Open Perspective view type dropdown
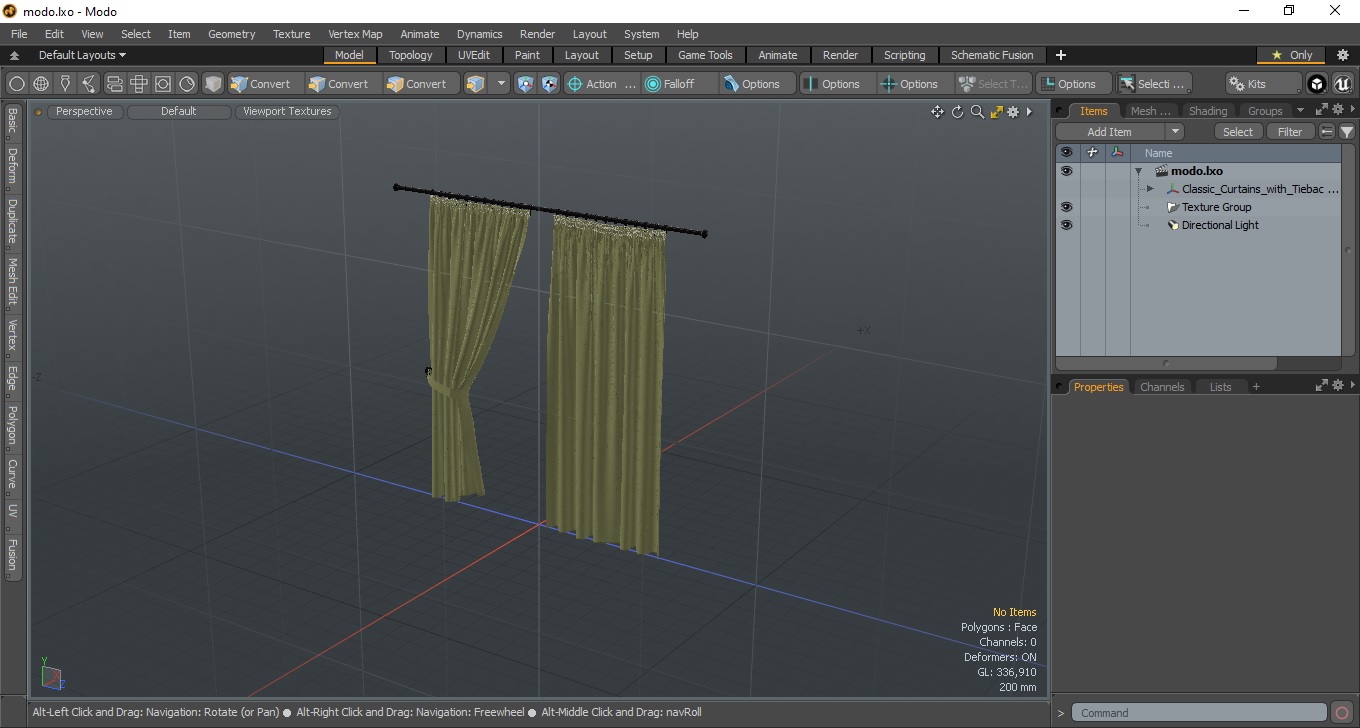This screenshot has width=1360, height=728. point(84,112)
